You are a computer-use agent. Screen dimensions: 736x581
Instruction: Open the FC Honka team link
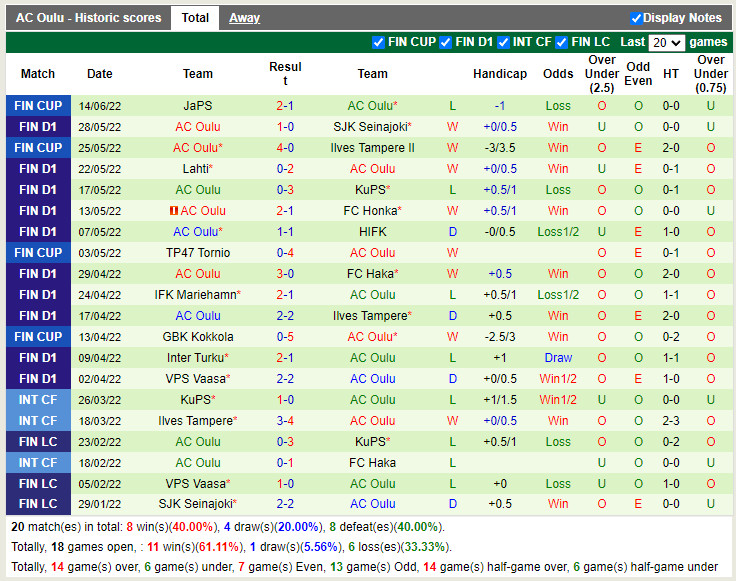point(371,211)
